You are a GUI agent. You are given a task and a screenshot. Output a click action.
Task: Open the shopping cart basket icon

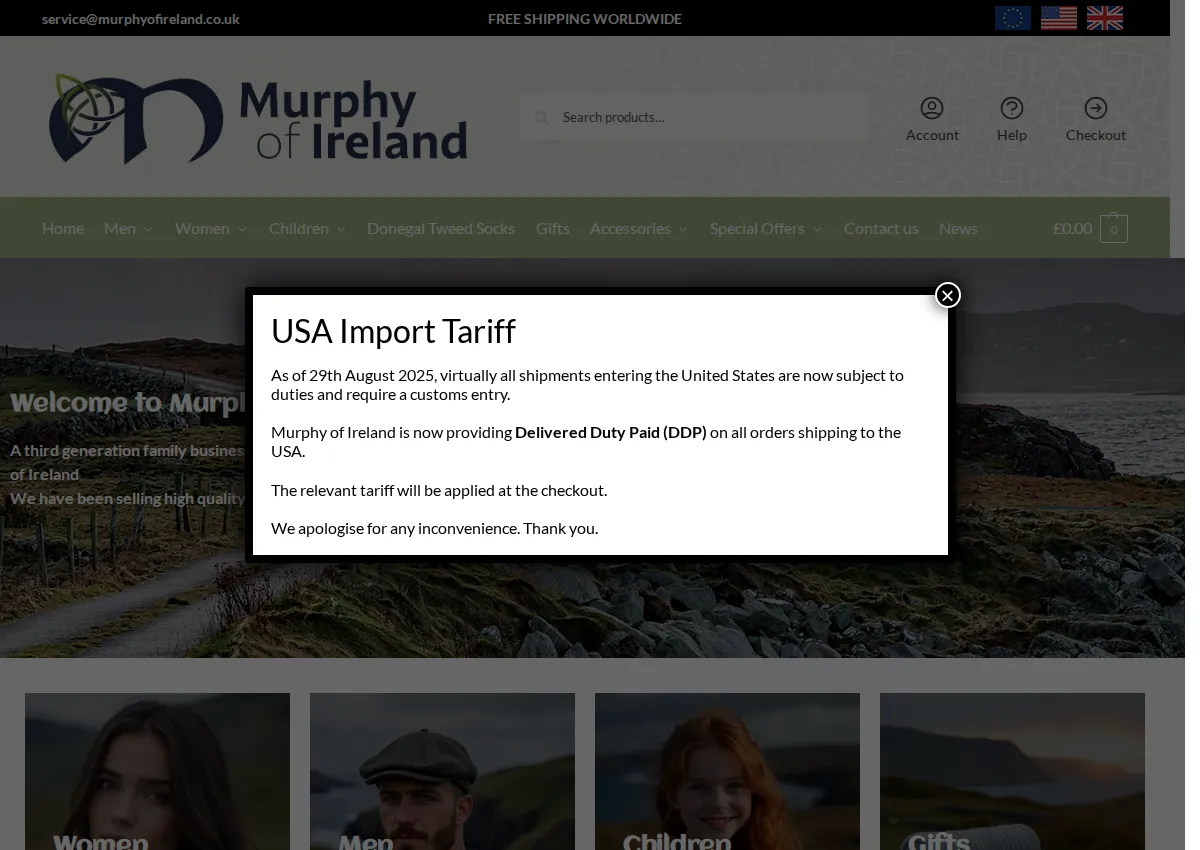point(1114,229)
